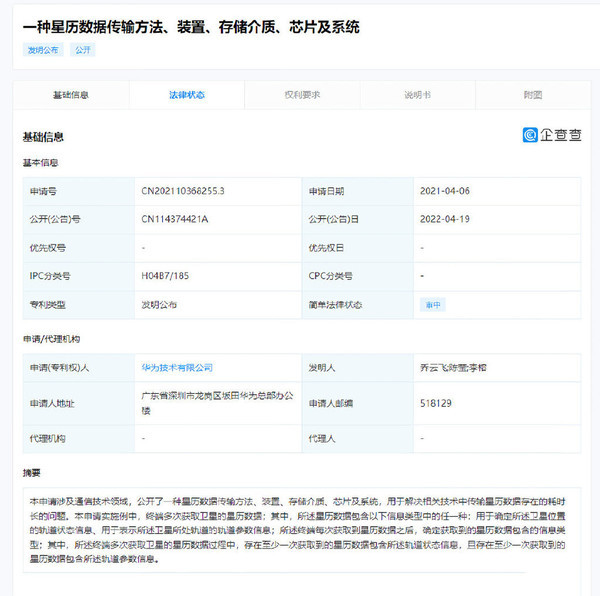This screenshot has width=600, height=596.
Task: Click the 公开(公告)日 label cell
Action: click(357, 219)
